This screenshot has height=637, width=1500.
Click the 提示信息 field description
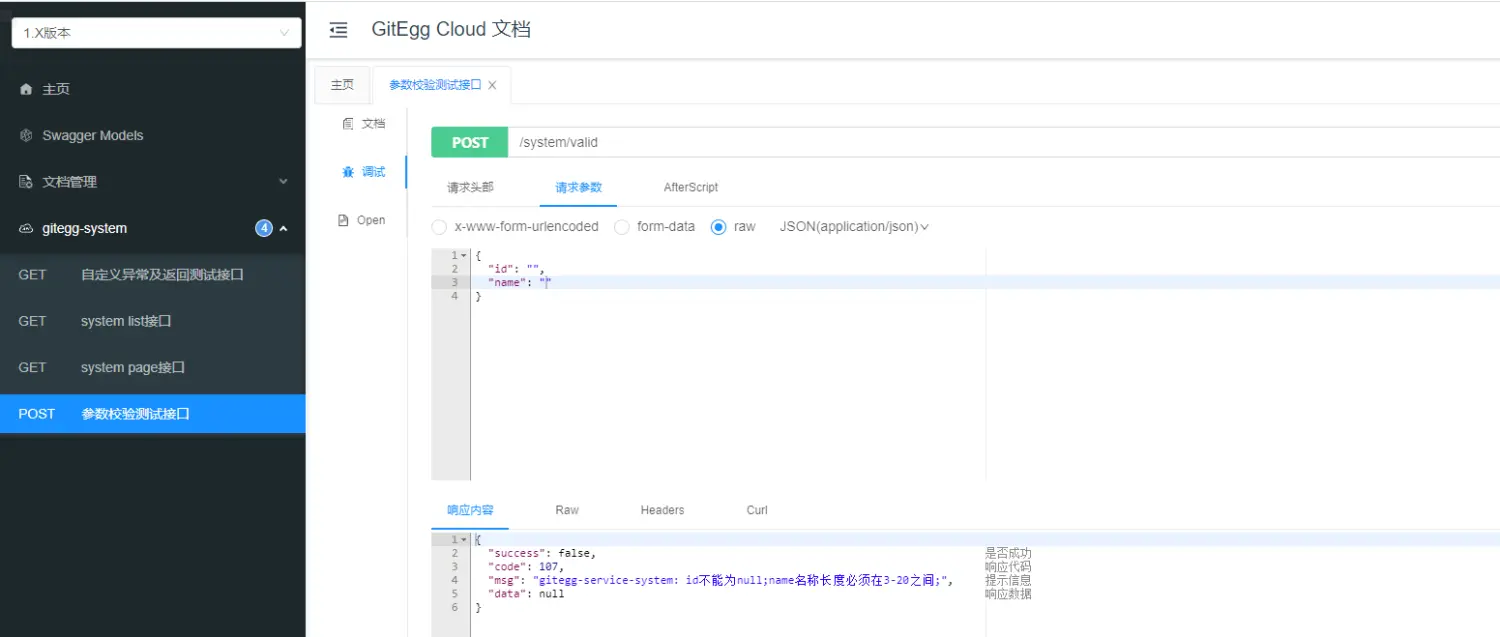coord(1008,580)
